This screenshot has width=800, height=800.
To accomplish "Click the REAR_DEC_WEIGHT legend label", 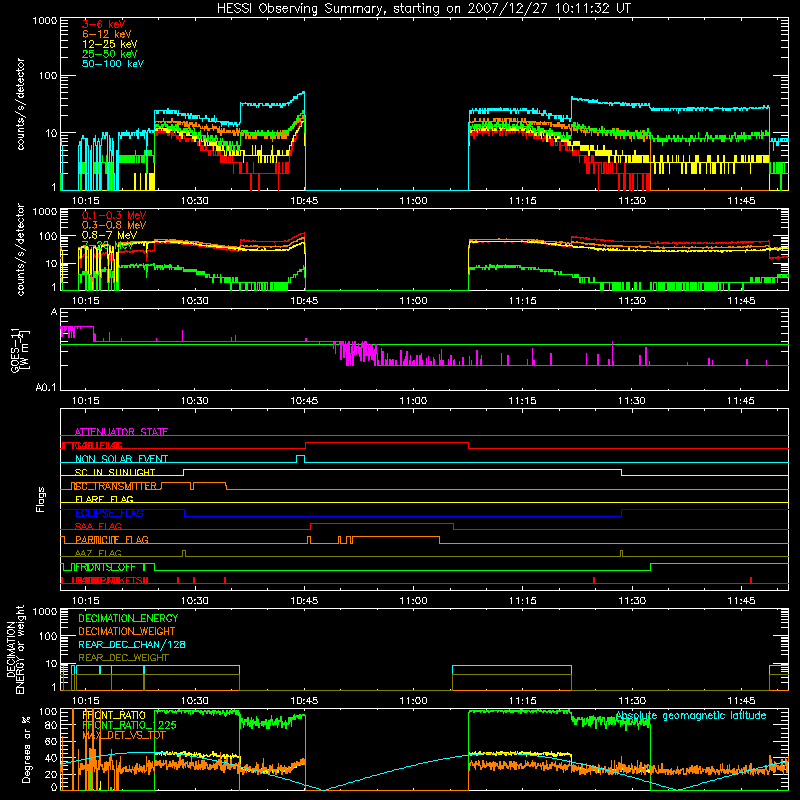I will [123, 658].
